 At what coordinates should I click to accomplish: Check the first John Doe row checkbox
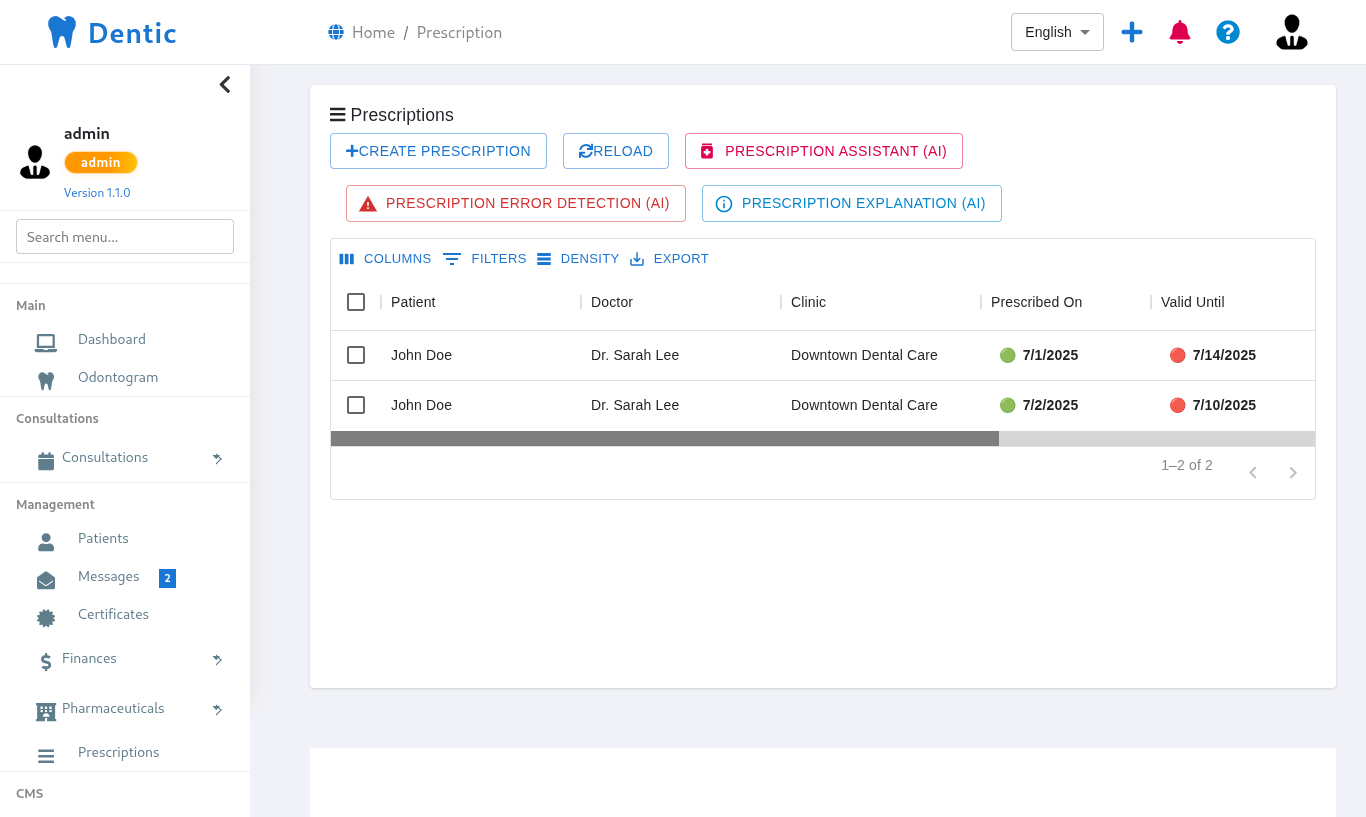tap(356, 355)
